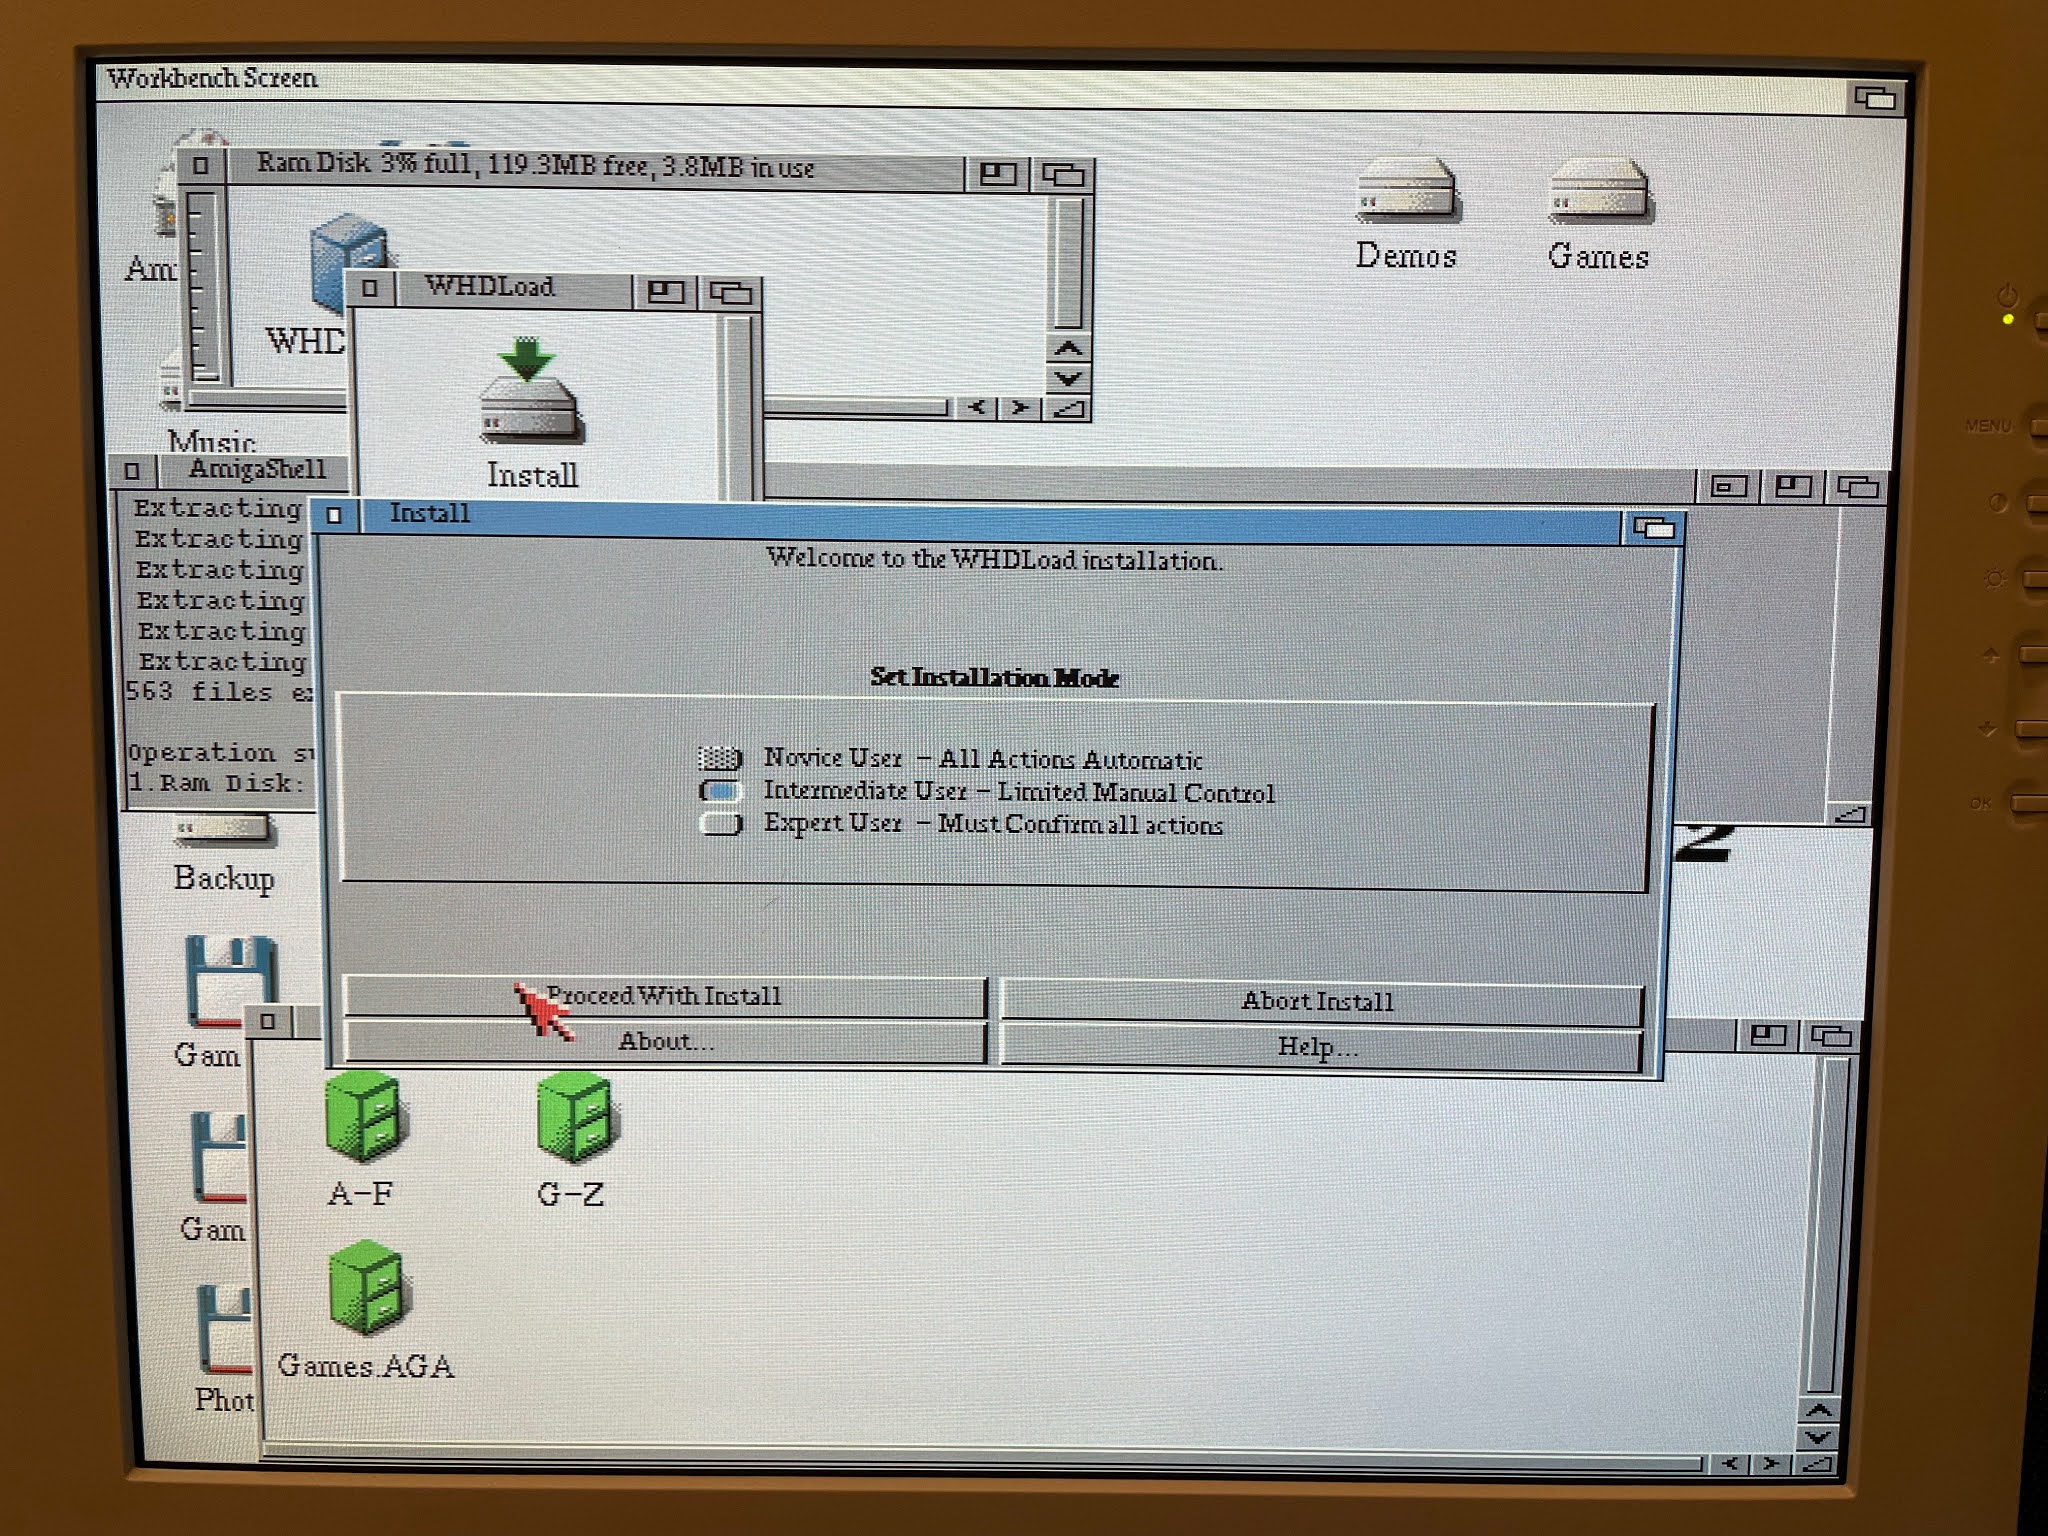Click the WHDLoad window title bar
The height and width of the screenshot is (1536, 2048).
tap(515, 288)
